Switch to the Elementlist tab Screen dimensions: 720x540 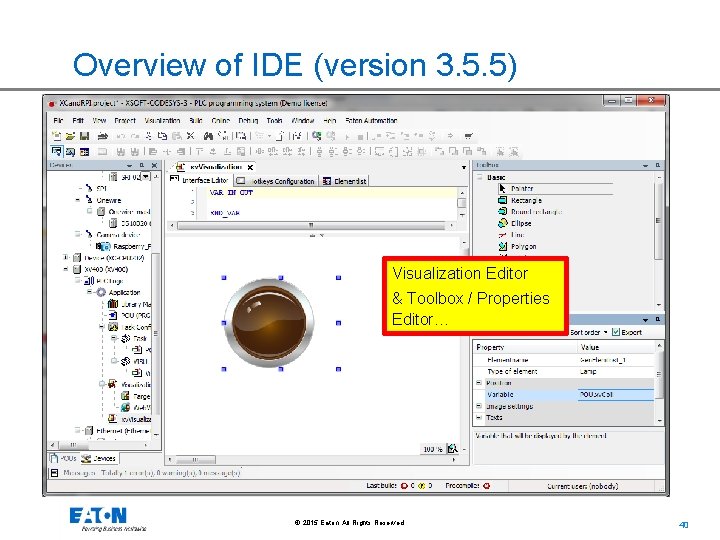click(345, 181)
